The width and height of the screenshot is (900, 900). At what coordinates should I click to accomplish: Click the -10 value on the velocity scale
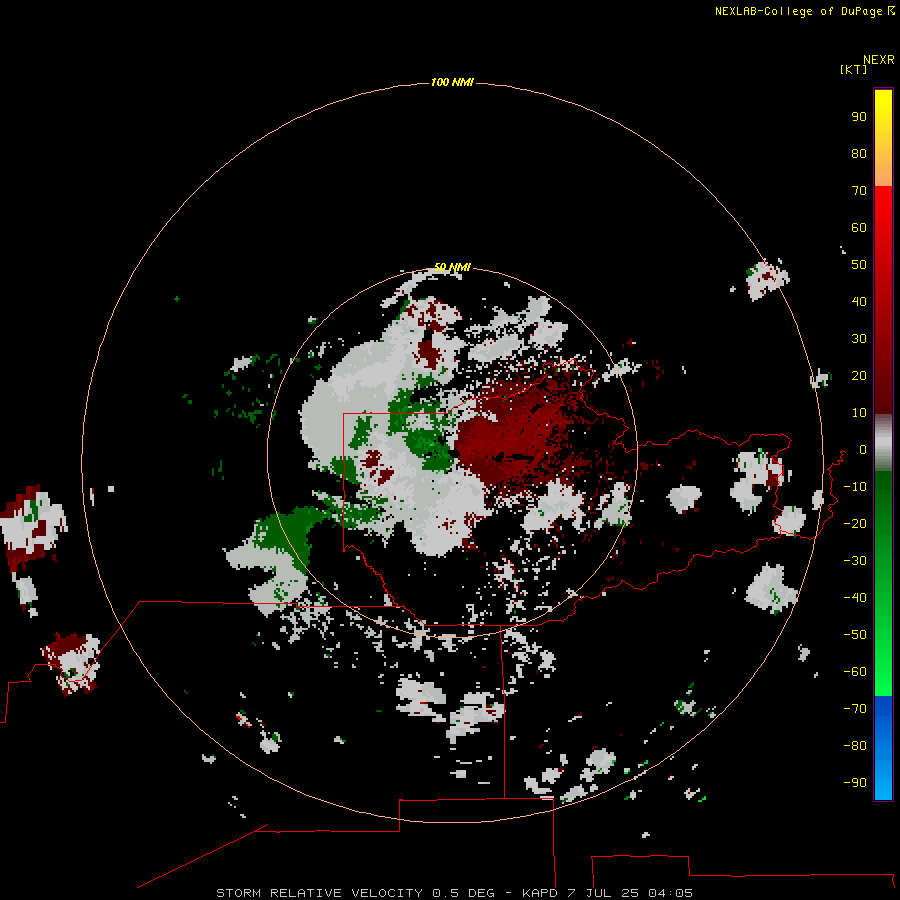point(855,487)
